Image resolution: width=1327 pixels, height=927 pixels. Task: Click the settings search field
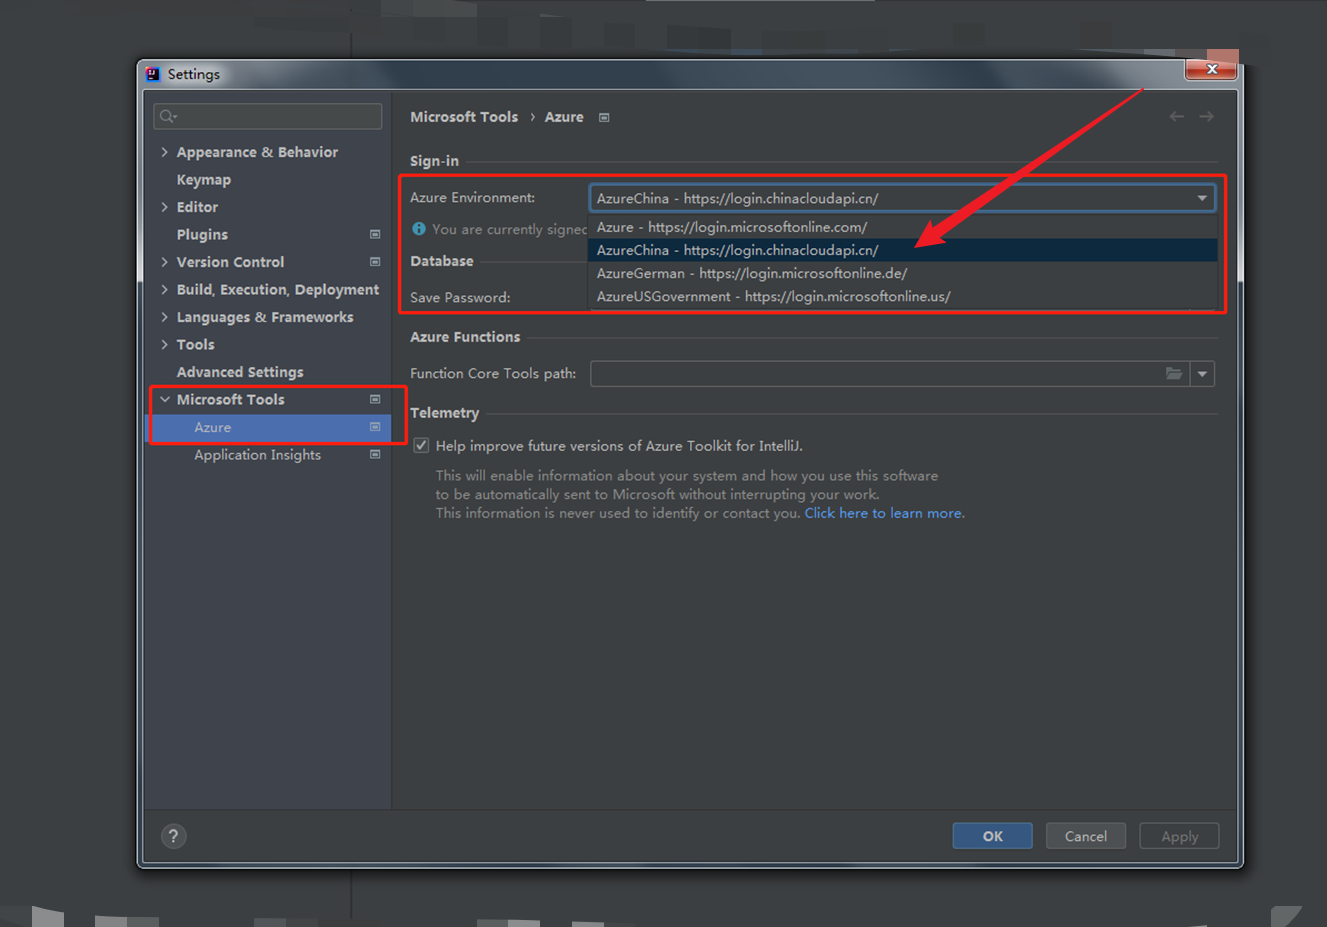point(268,117)
